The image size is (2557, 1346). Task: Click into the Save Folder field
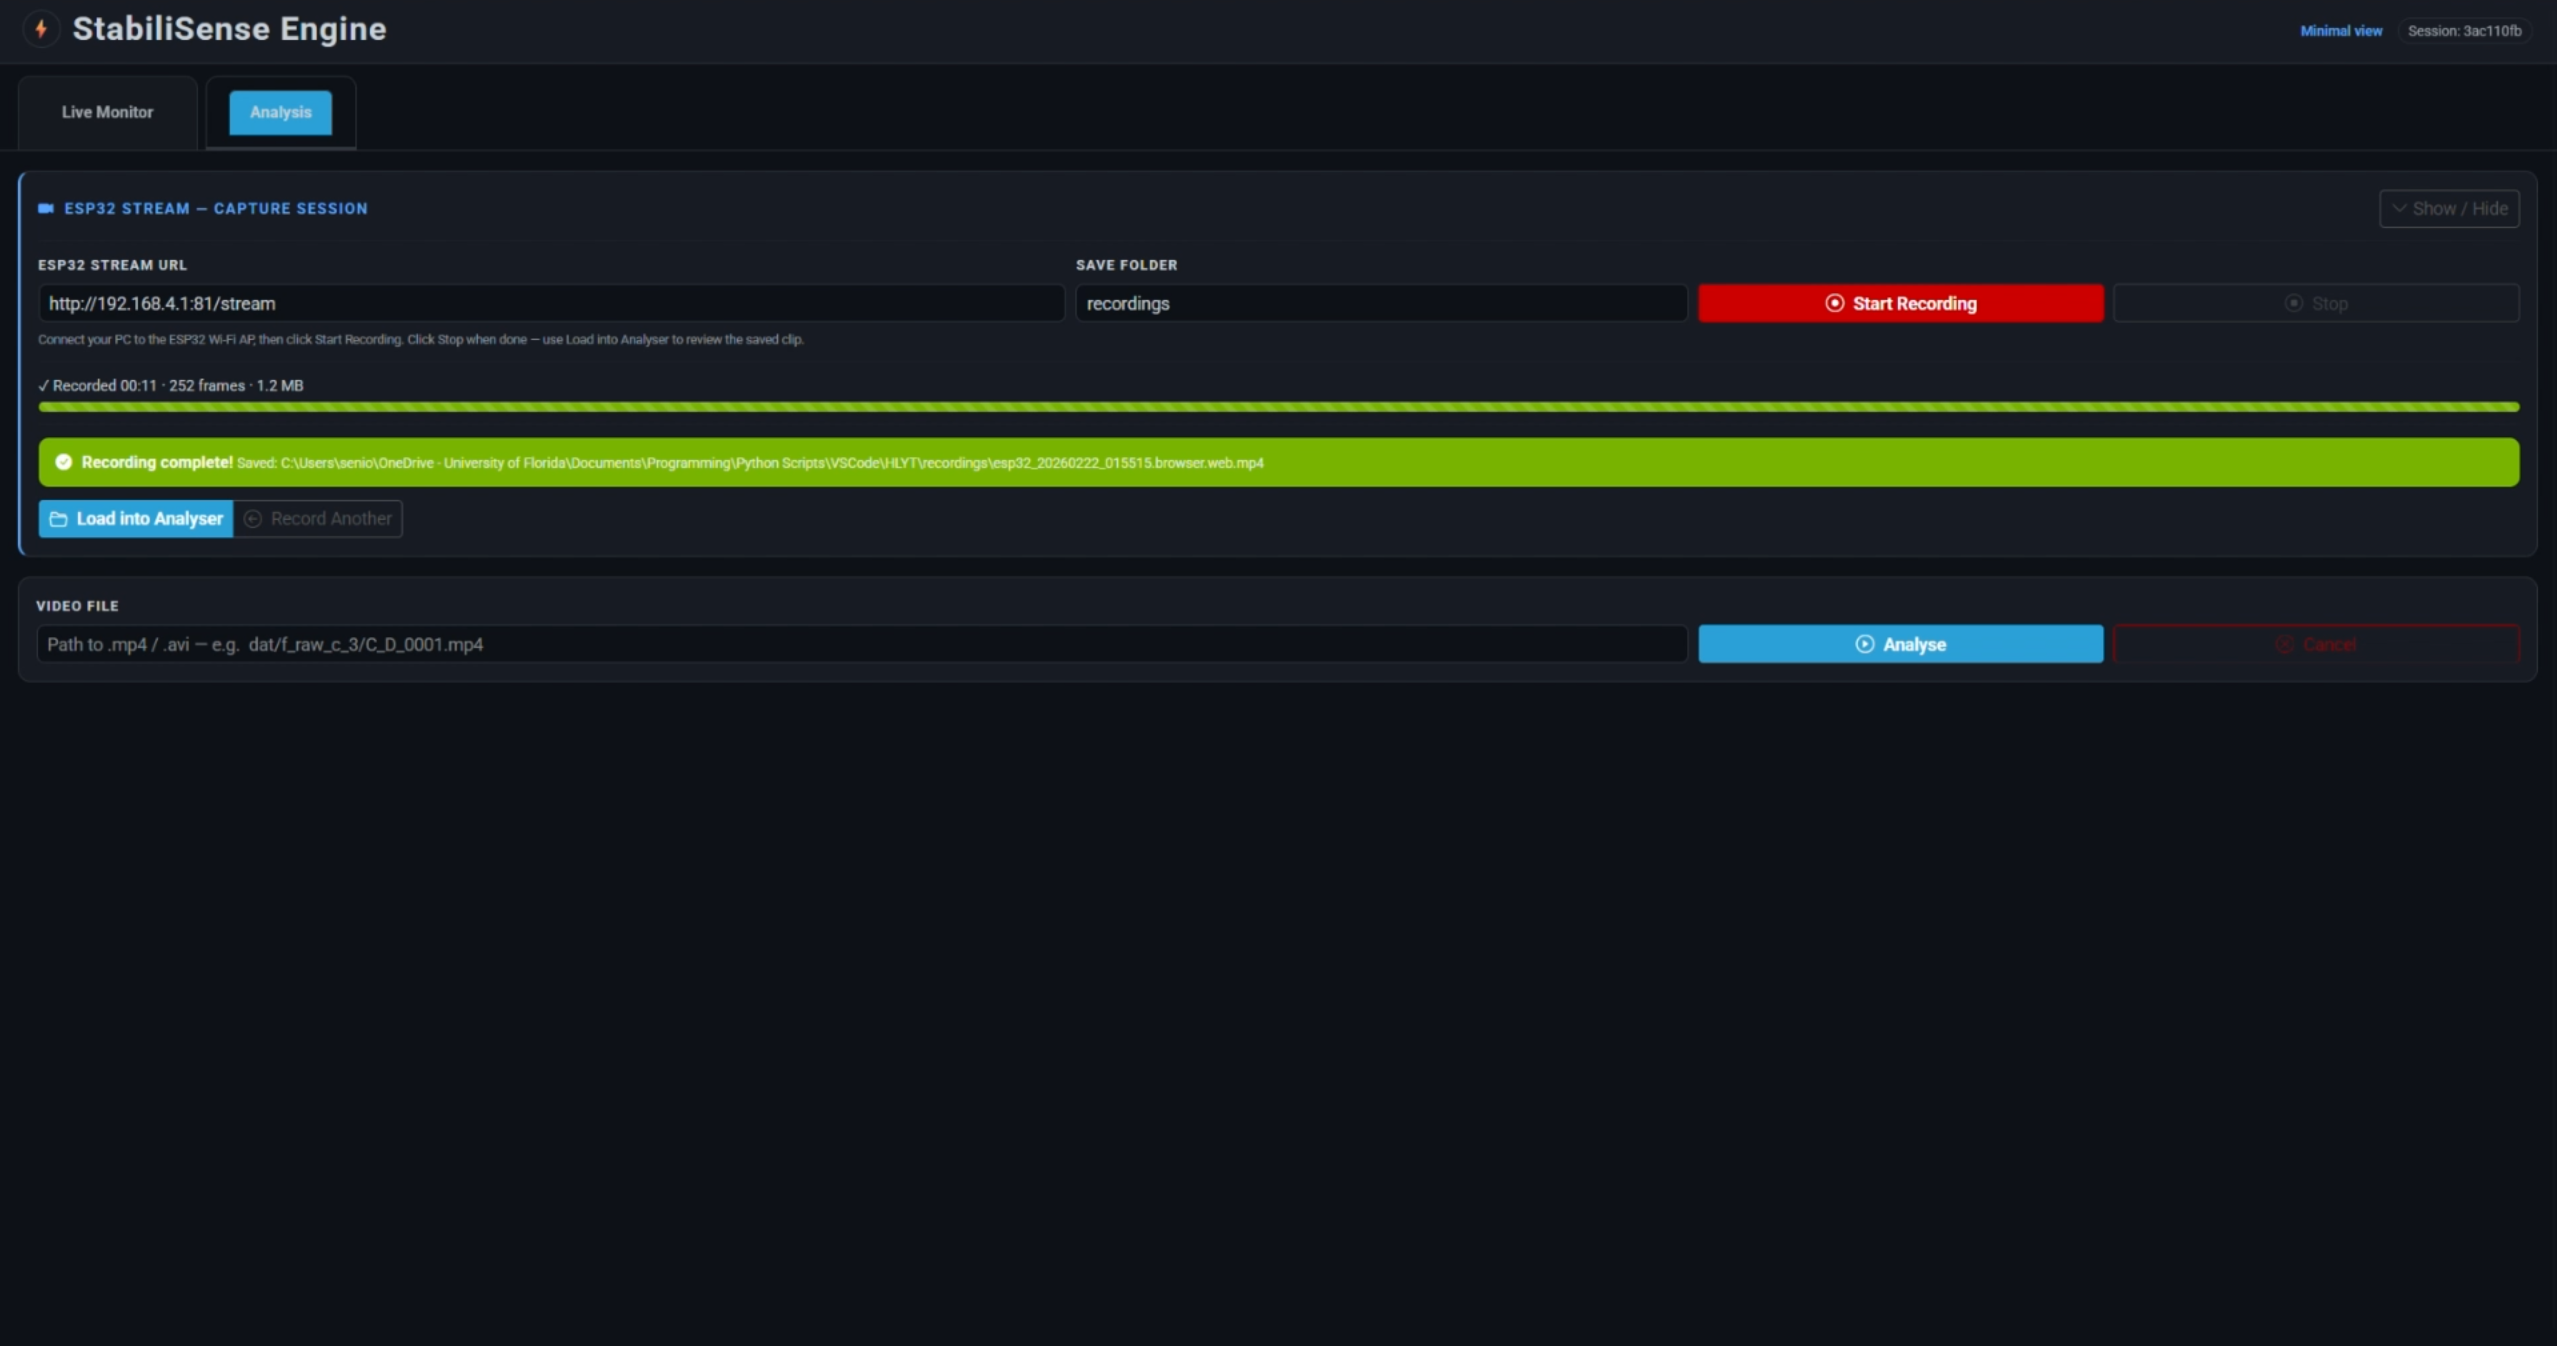[x=1380, y=303]
